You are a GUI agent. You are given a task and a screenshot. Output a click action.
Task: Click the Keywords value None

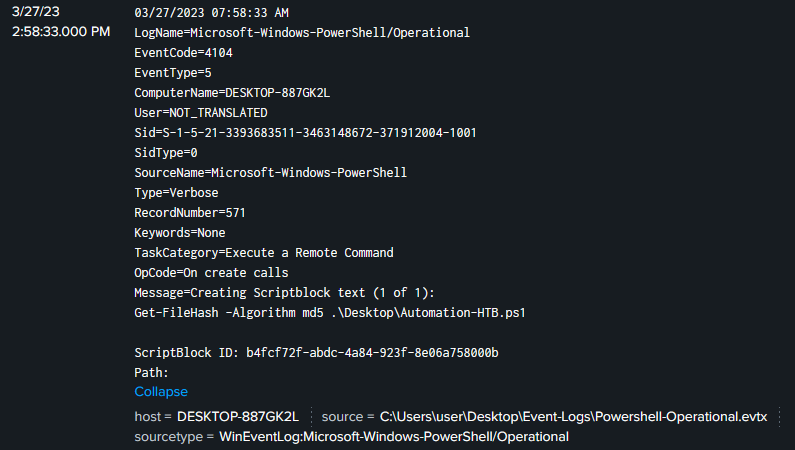click(211, 232)
